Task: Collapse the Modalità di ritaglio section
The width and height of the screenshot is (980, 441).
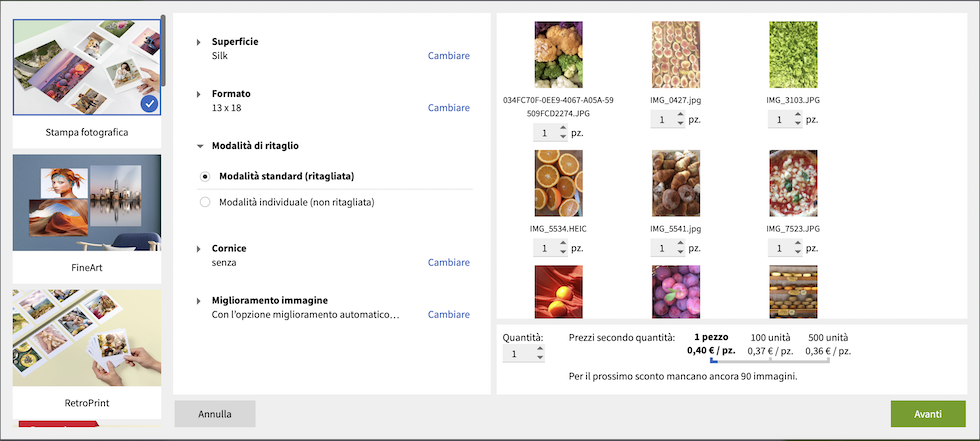Action: pyautogui.click(x=200, y=146)
